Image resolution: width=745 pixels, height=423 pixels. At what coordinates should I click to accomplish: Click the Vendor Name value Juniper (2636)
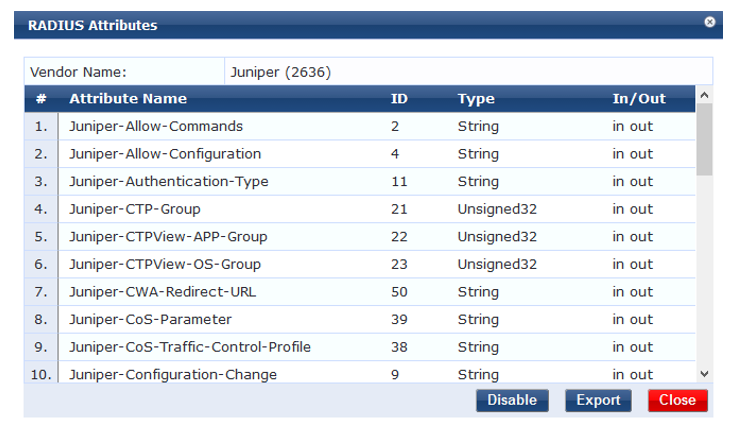(281, 72)
